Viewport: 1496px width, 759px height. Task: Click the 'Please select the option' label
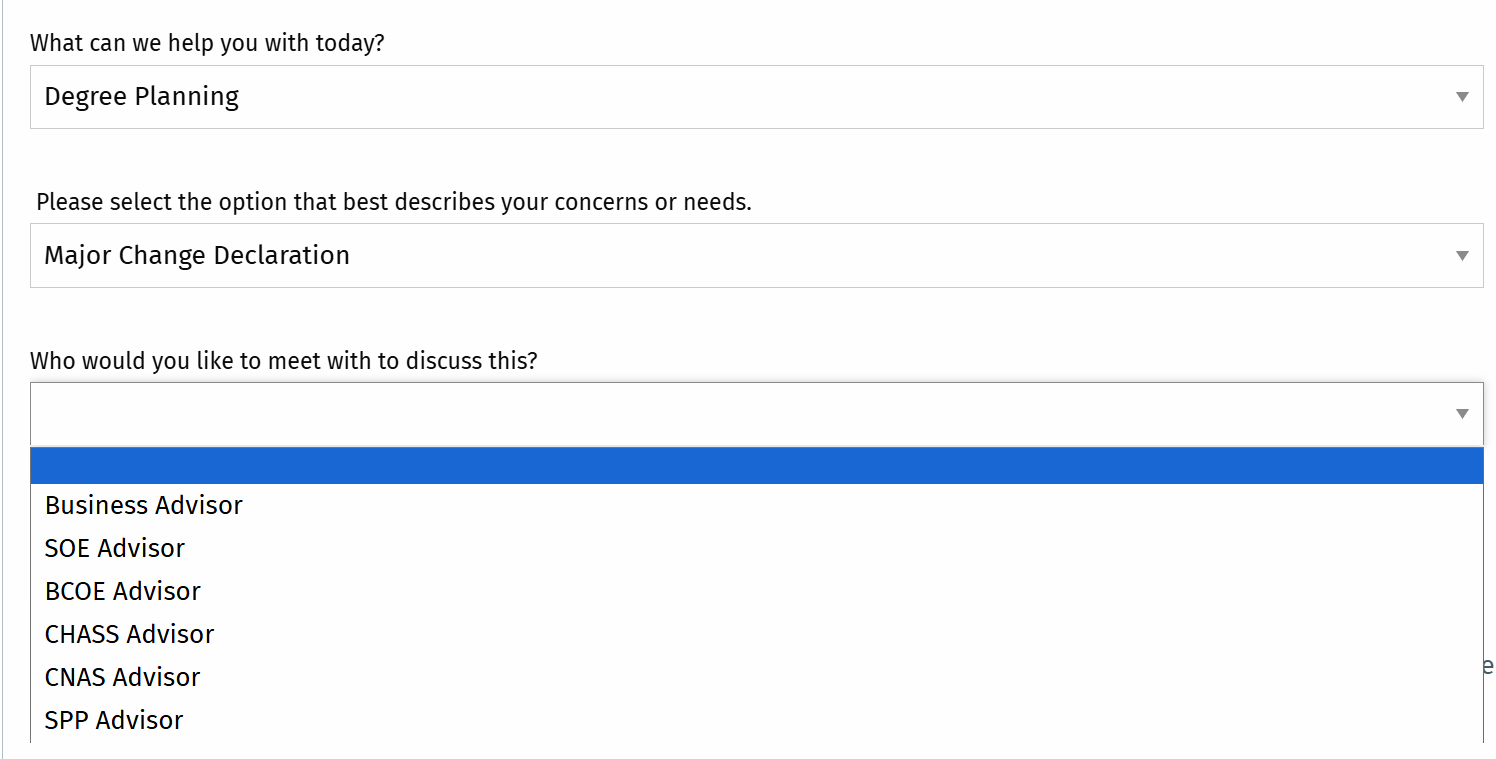click(393, 202)
